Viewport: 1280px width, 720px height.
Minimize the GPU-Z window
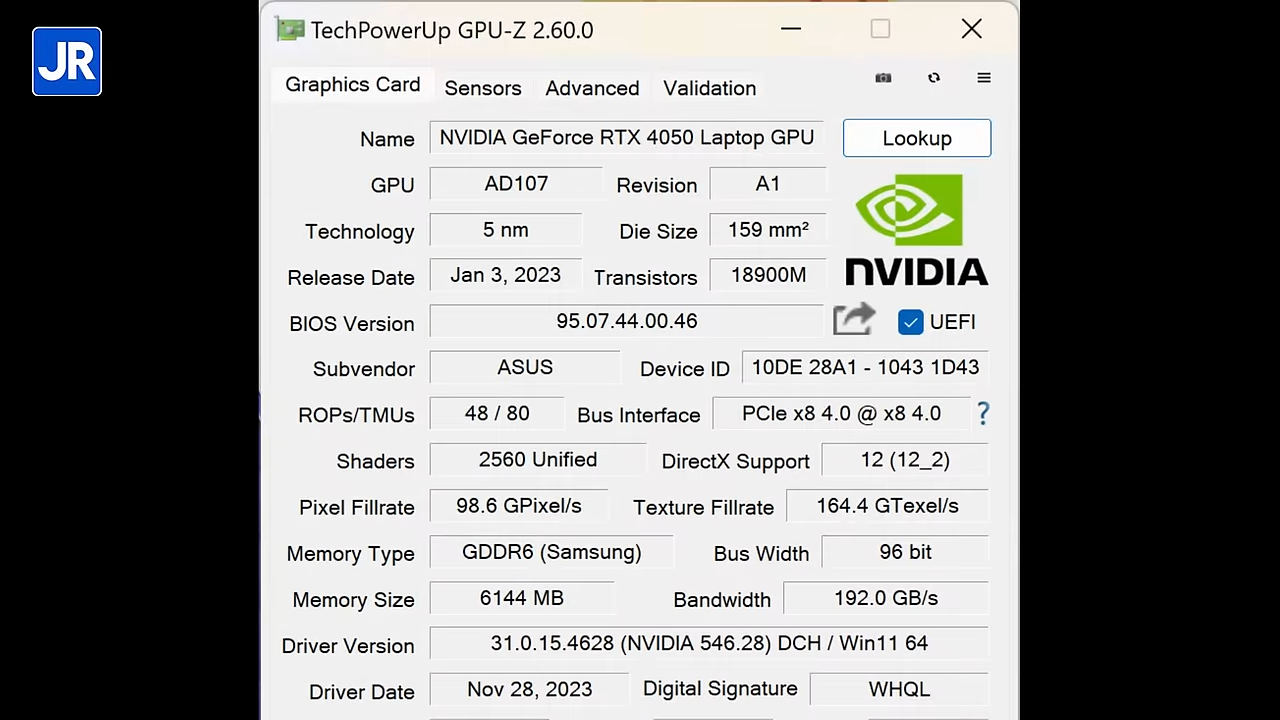coord(791,29)
